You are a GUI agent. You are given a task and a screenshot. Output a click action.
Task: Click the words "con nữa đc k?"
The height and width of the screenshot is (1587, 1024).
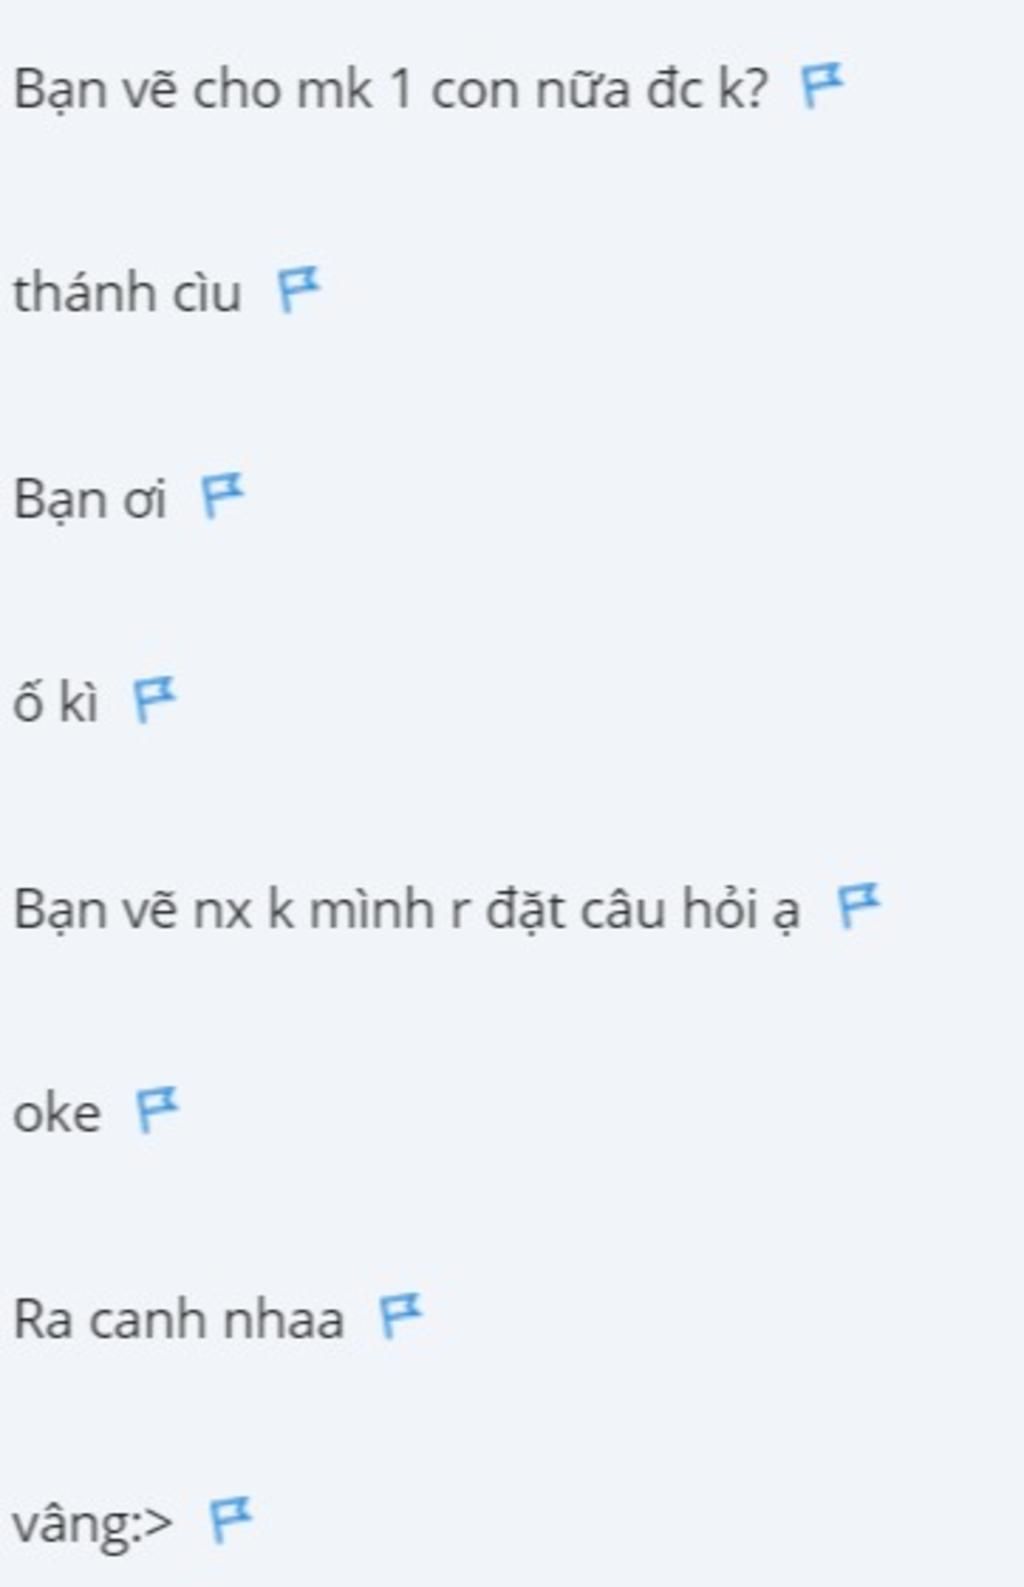coord(600,90)
